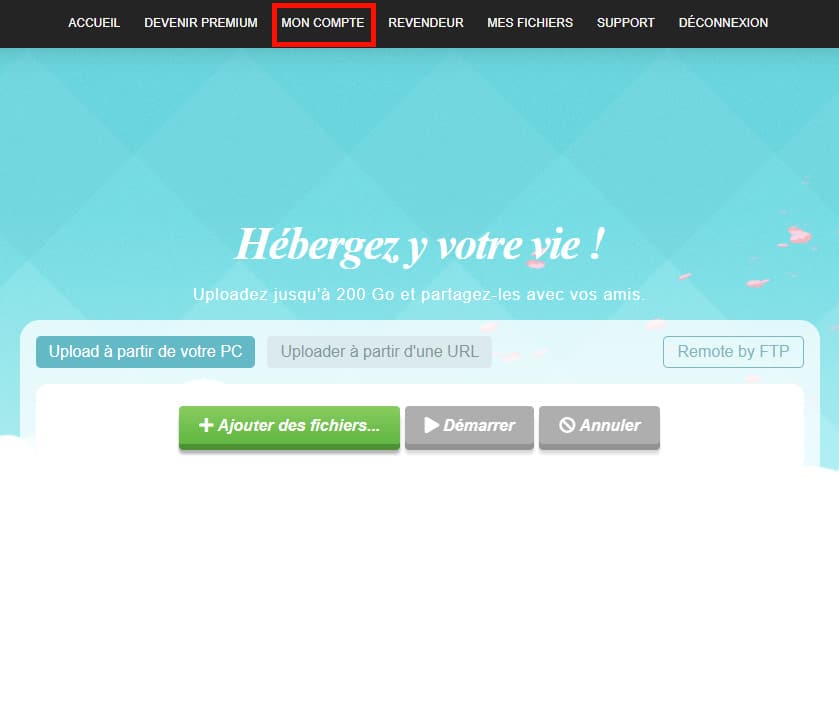Cancel upload with the Annuler button
The width and height of the screenshot is (839, 707).
pos(599,427)
